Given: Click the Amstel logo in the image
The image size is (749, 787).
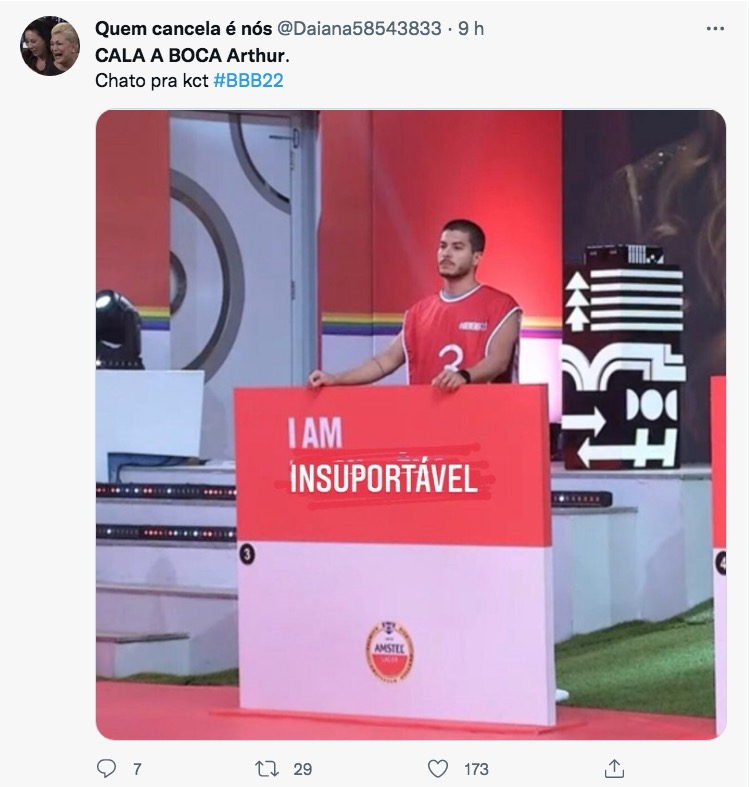Looking at the screenshot, I should click(x=390, y=650).
